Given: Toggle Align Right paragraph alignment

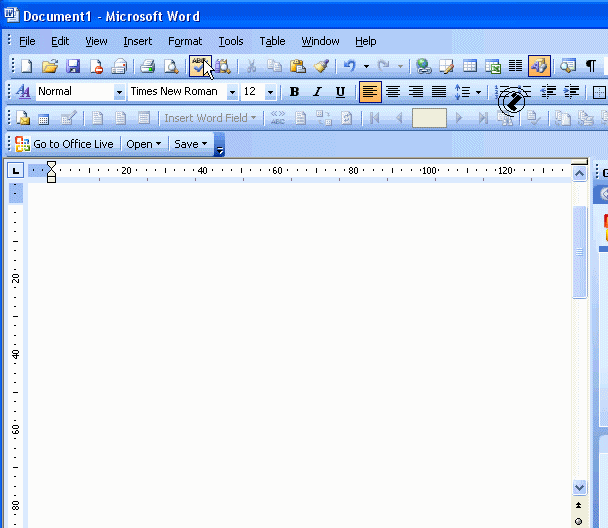Looking at the screenshot, I should [416, 92].
